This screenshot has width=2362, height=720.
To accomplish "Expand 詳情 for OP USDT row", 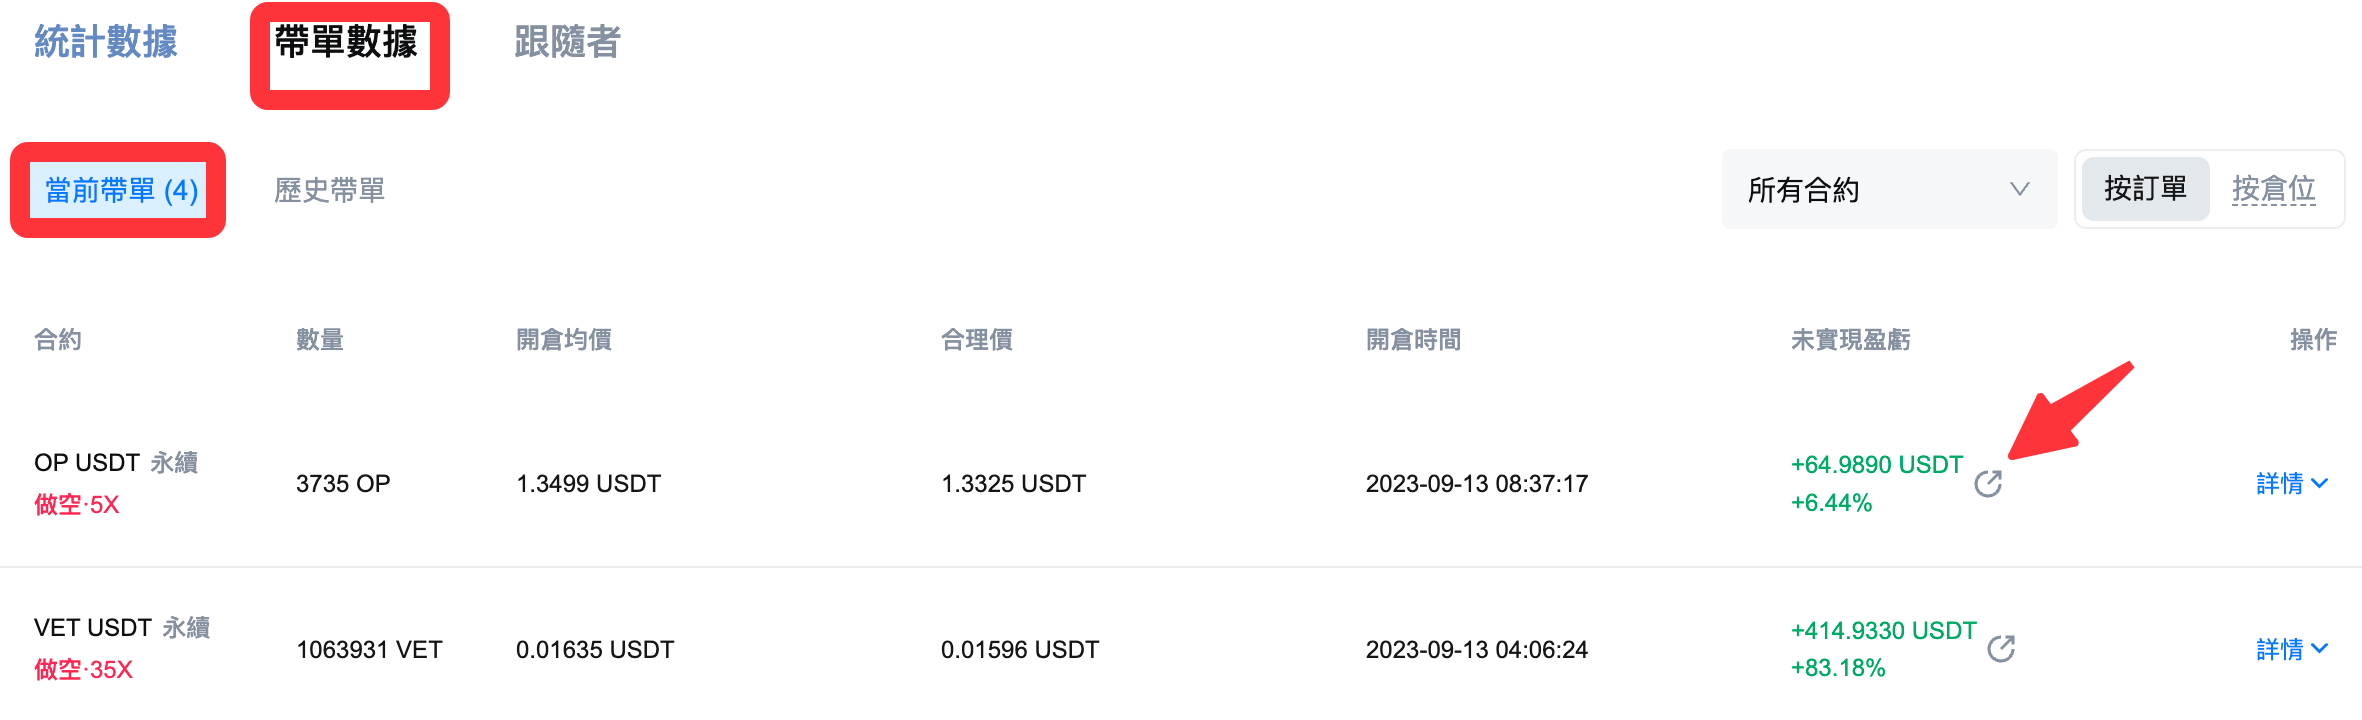I will tap(2291, 484).
